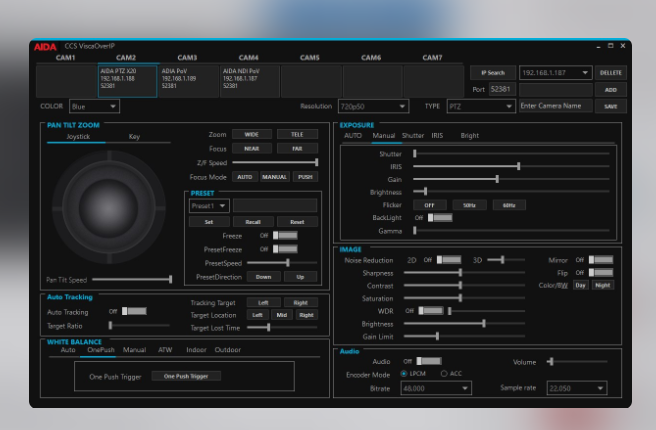Screen dimensions: 656x430
Task: Click the joystick control pad
Action: click(x=108, y=207)
